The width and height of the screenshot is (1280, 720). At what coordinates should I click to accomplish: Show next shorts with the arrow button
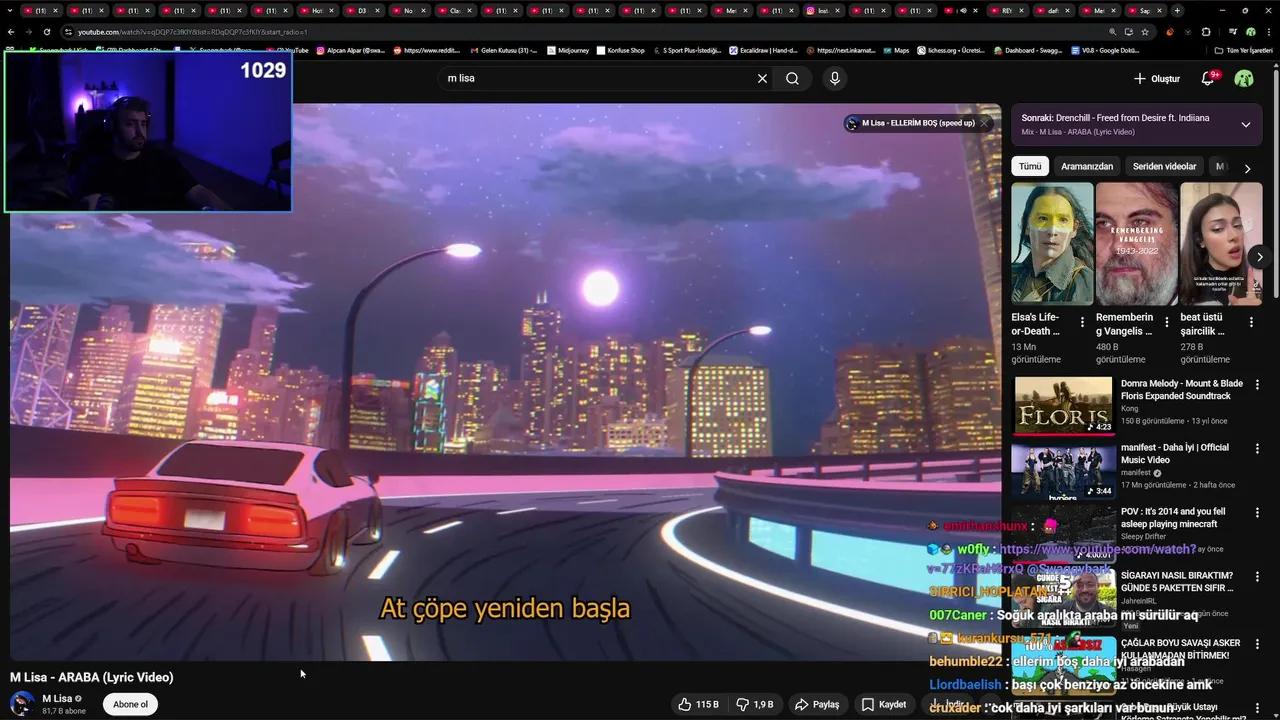click(x=1259, y=257)
